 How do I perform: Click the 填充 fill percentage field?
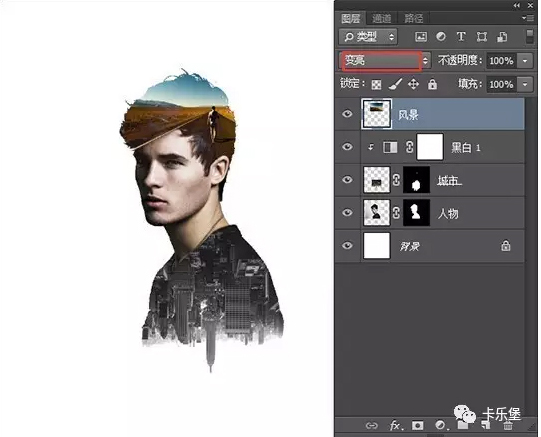tap(501, 85)
